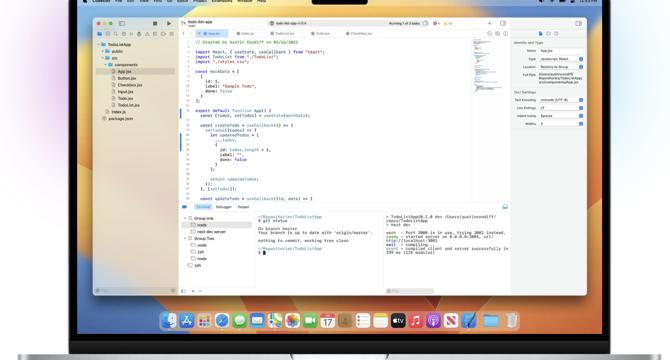Click the Stop task button in toolbar

155,23
